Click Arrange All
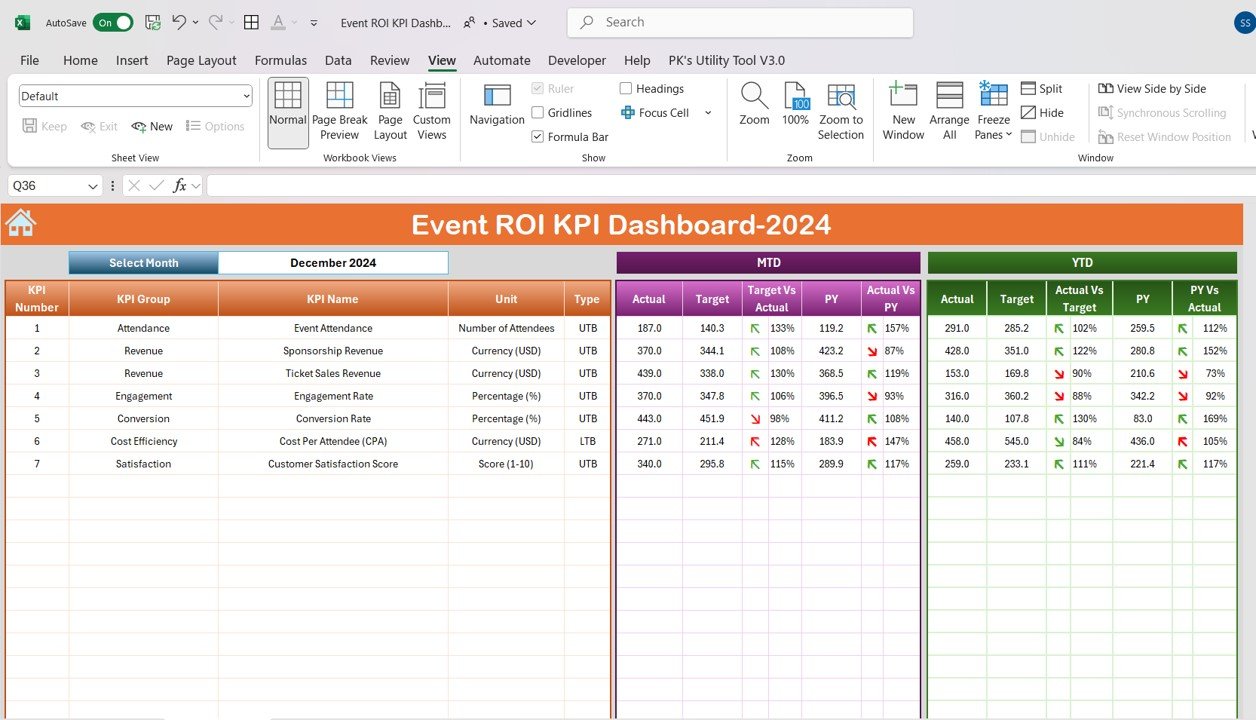1256x720 pixels. tap(949, 112)
